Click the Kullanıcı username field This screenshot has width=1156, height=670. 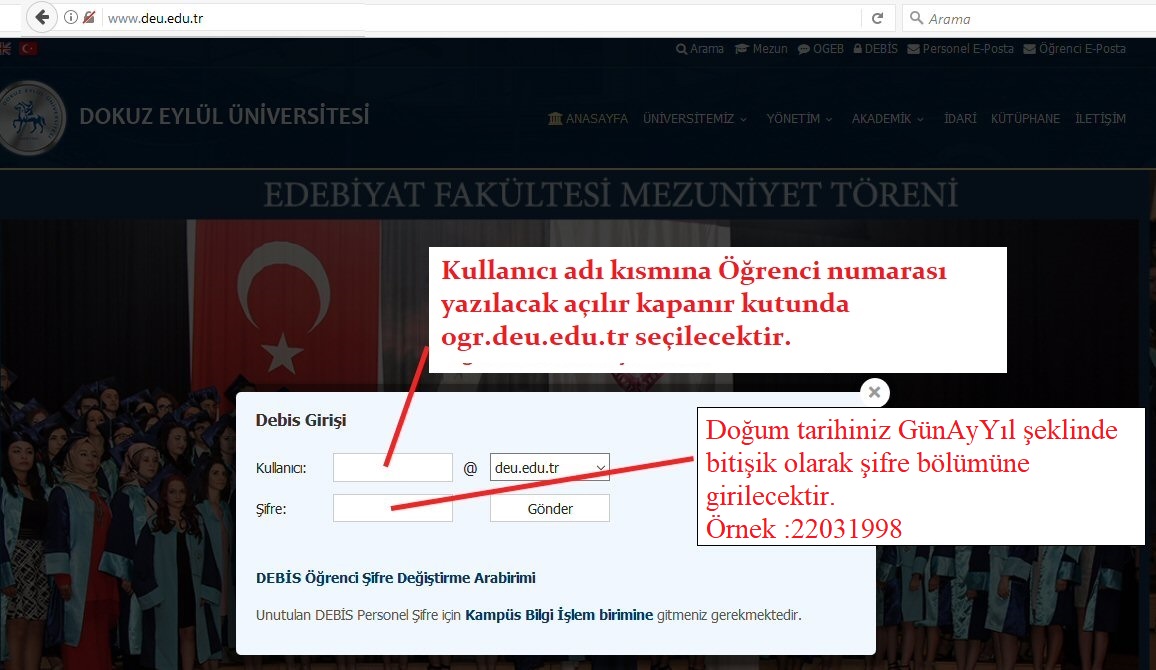[392, 467]
